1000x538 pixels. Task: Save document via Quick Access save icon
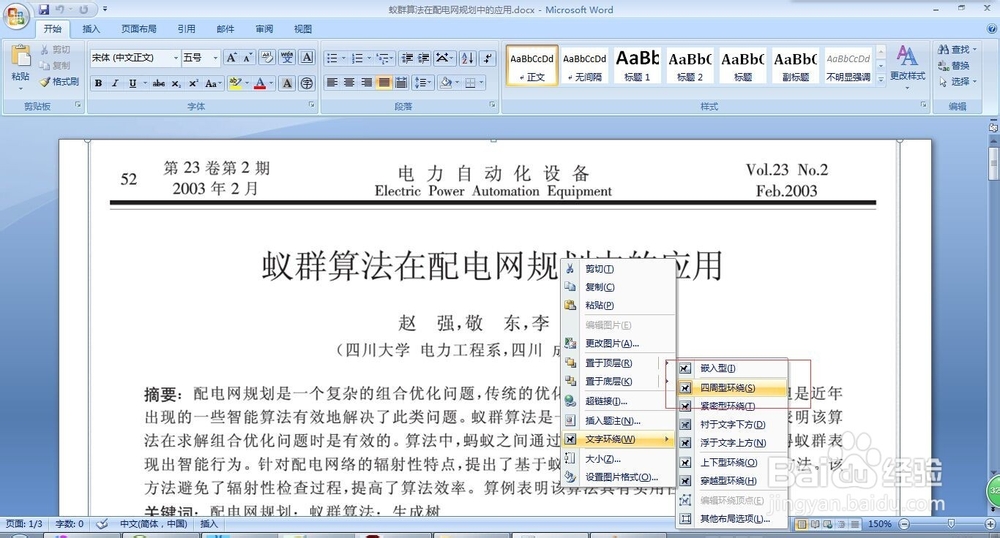[44, 10]
